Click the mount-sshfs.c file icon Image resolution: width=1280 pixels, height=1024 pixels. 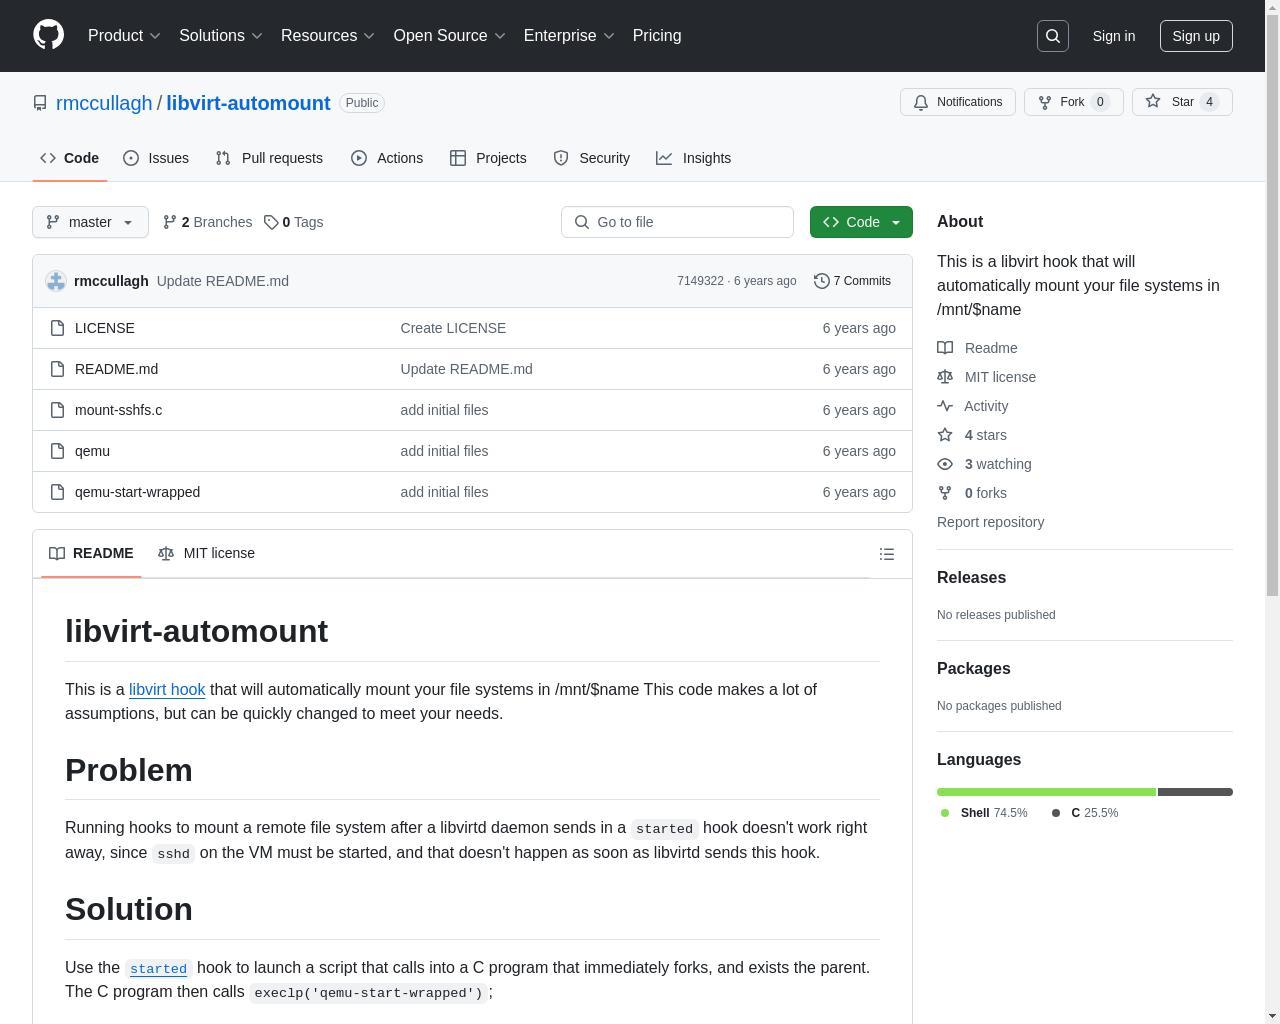[57, 410]
